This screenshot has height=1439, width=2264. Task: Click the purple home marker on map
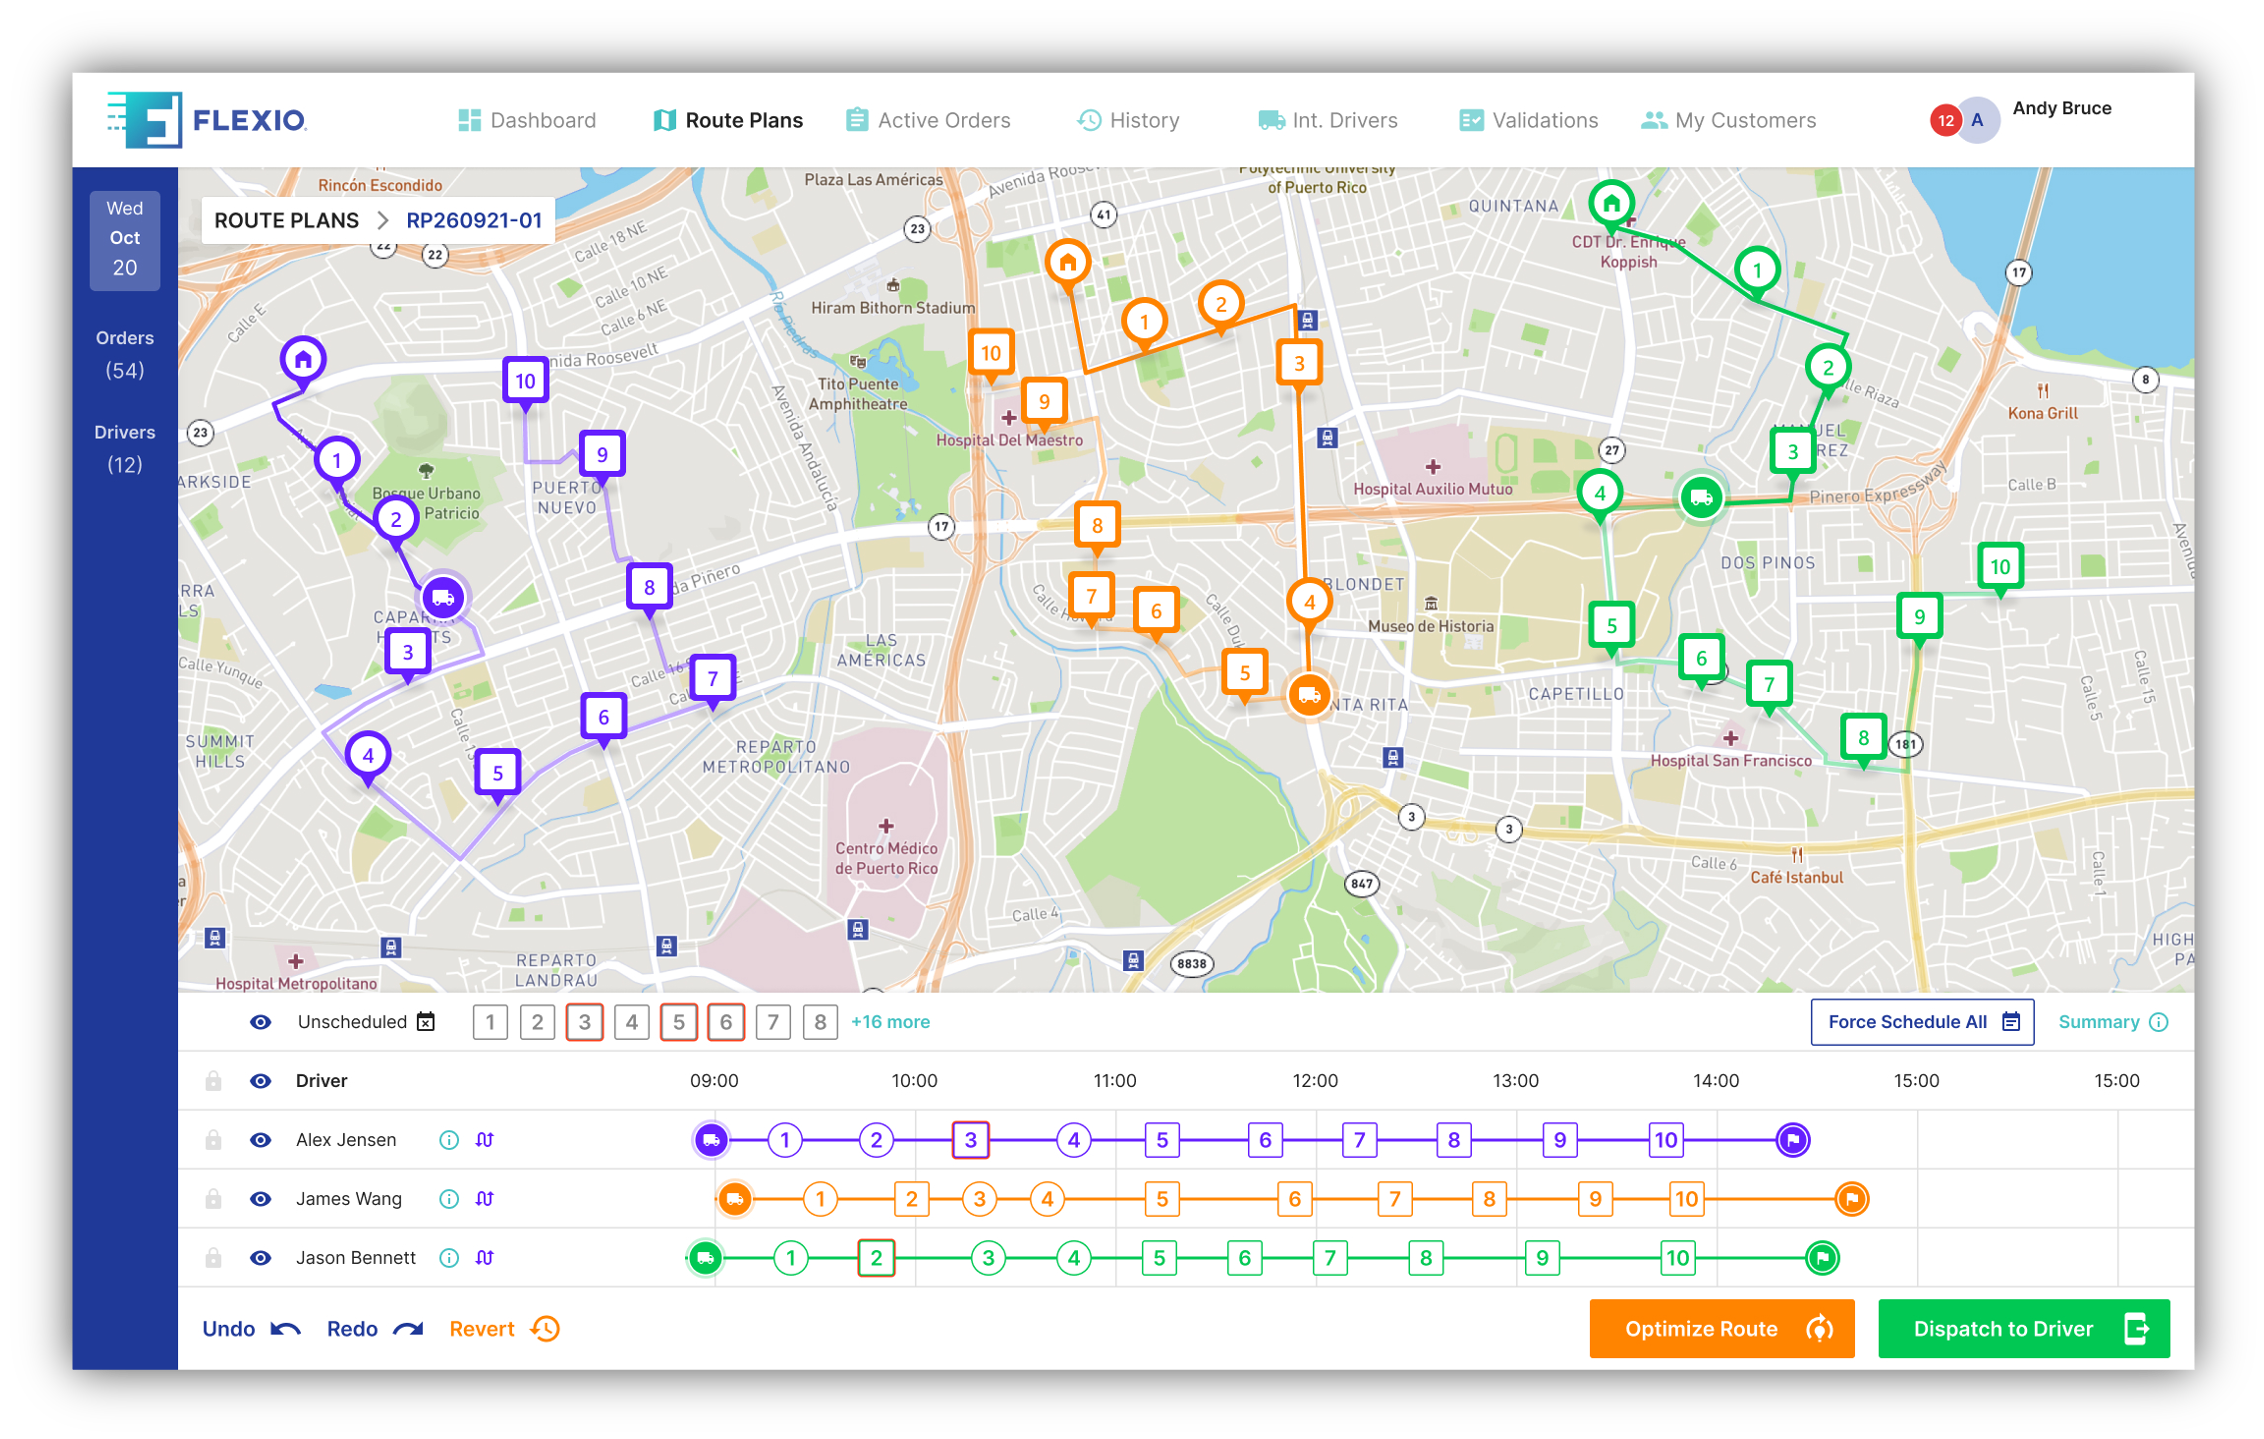point(303,359)
